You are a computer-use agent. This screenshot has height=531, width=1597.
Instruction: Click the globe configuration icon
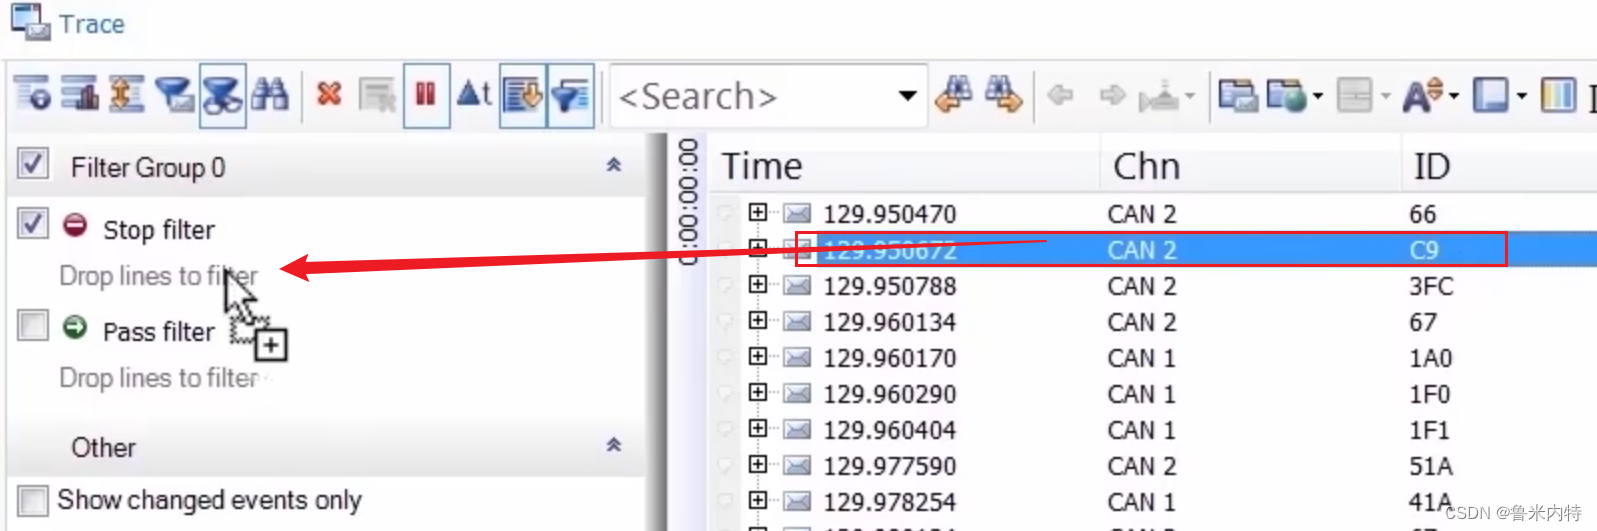(1287, 95)
